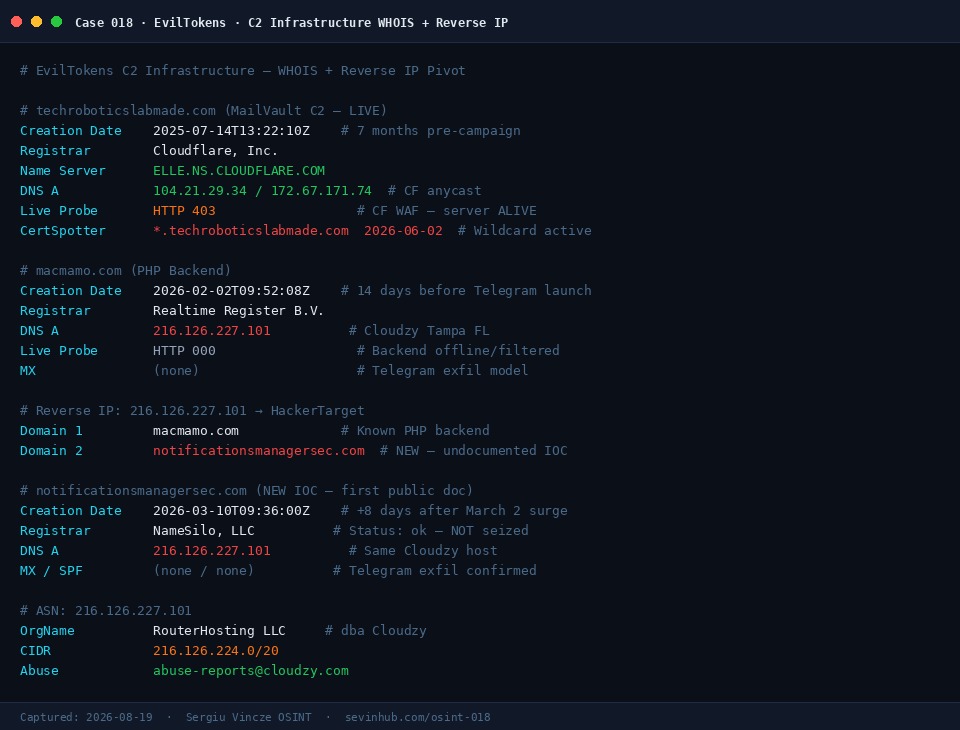Select the 'CIDR' label

[36, 650]
